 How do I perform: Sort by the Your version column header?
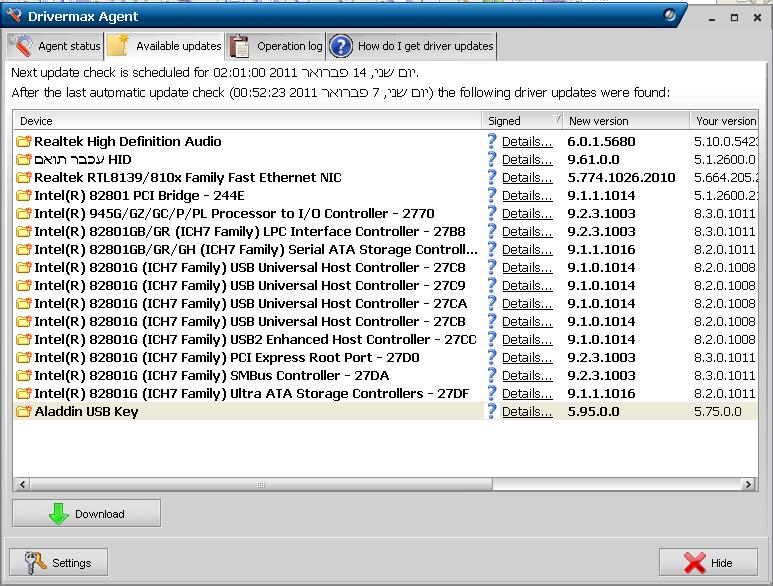coord(724,121)
